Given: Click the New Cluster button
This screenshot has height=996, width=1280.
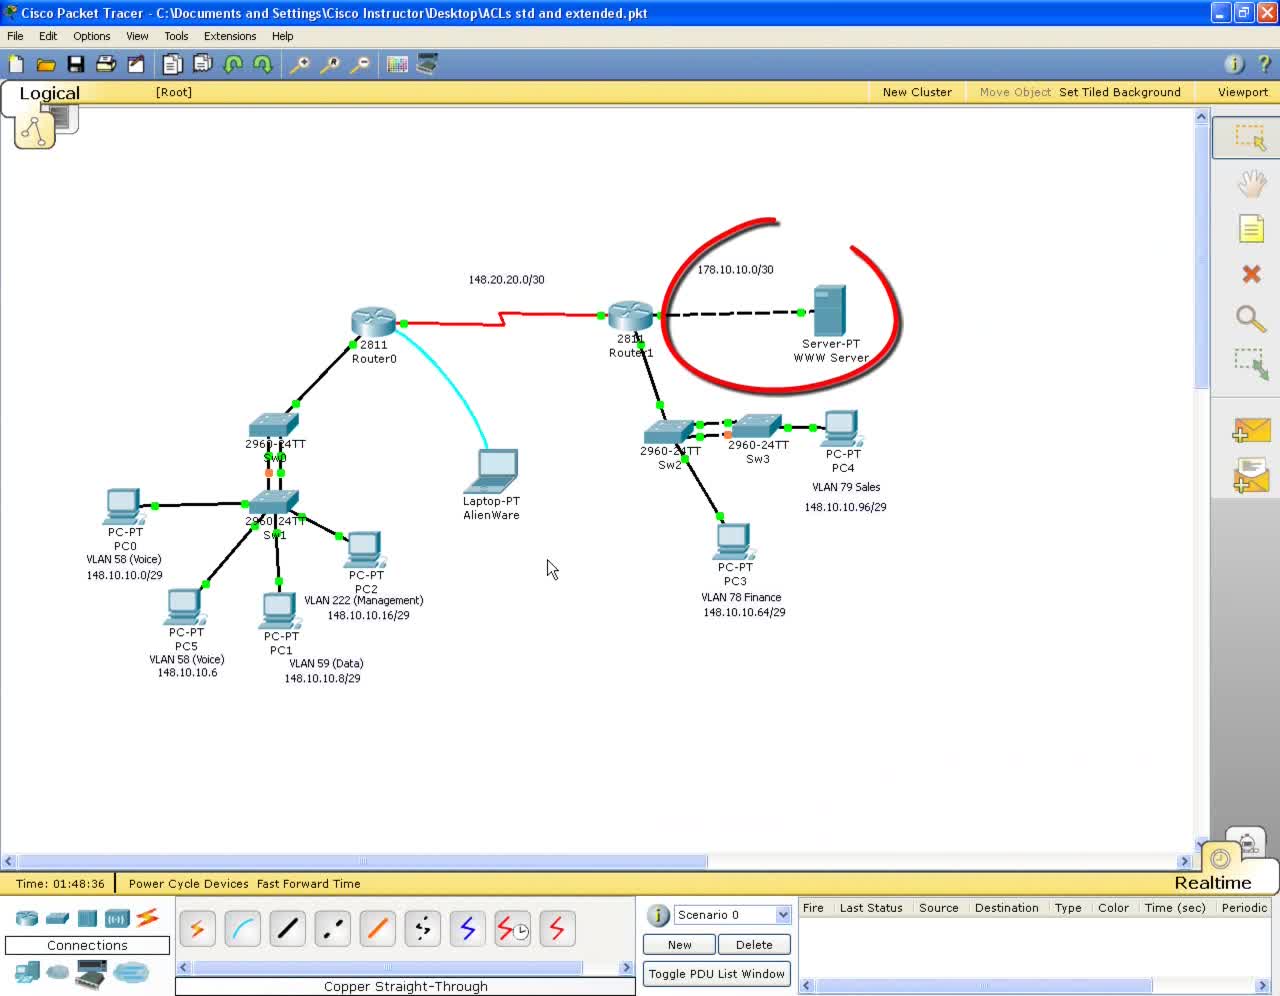Looking at the screenshot, I should pyautogui.click(x=917, y=92).
